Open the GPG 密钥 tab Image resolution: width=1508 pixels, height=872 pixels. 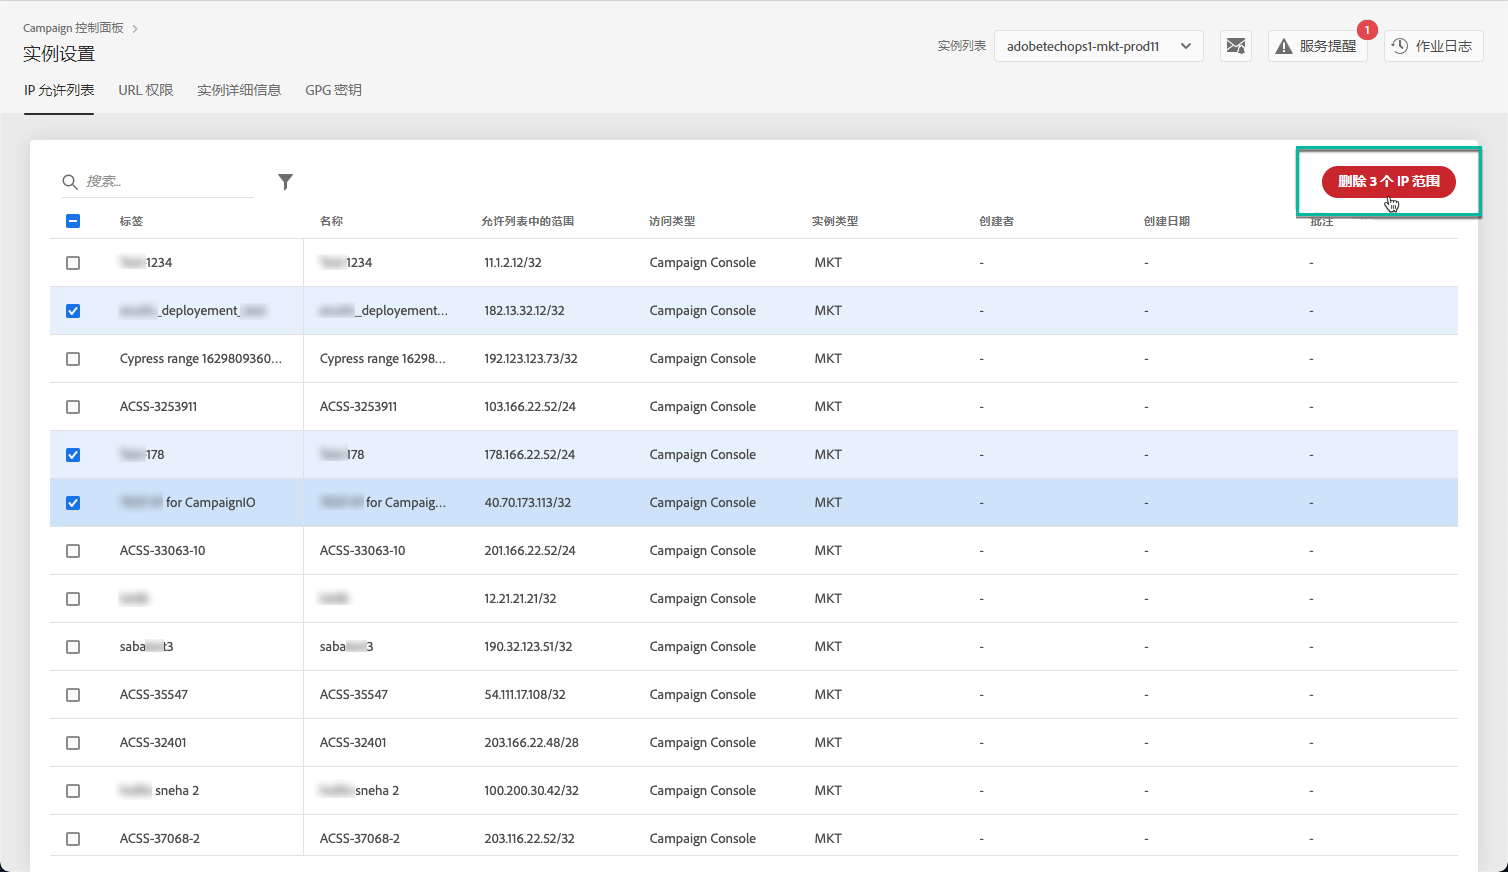pyautogui.click(x=333, y=90)
